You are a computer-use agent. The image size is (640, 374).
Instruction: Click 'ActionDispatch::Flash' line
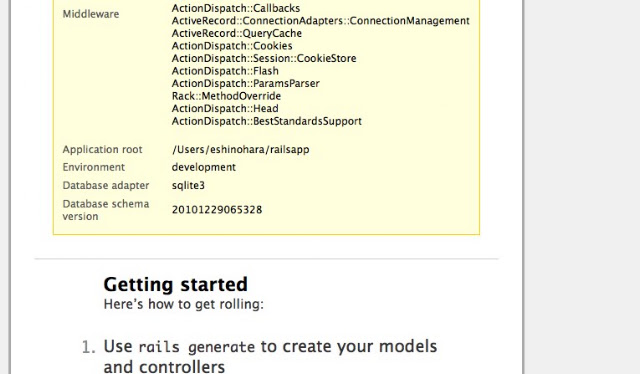pos(225,71)
